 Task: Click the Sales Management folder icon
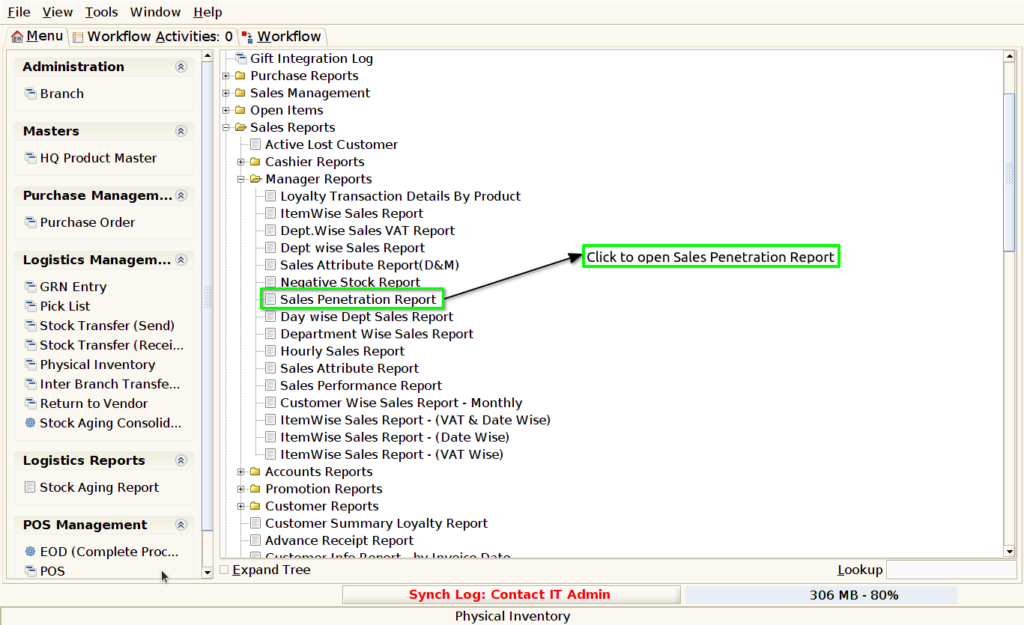click(x=240, y=93)
